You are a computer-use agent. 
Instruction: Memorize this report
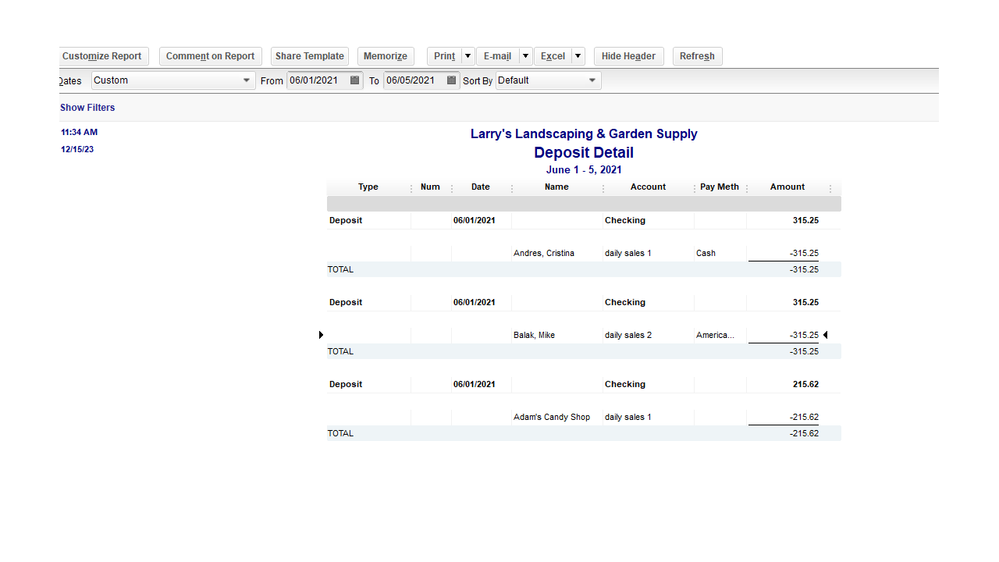[x=385, y=56]
